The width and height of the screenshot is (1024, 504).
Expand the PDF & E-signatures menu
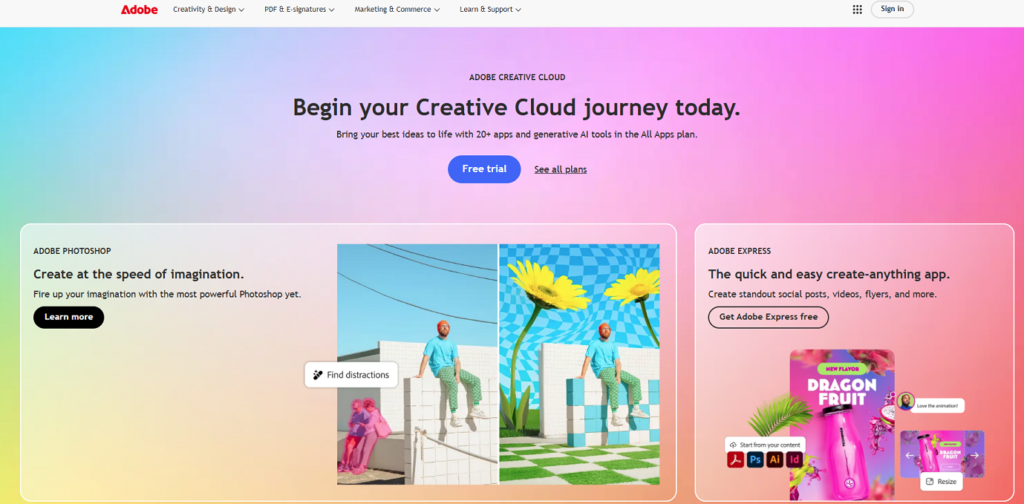pos(300,10)
